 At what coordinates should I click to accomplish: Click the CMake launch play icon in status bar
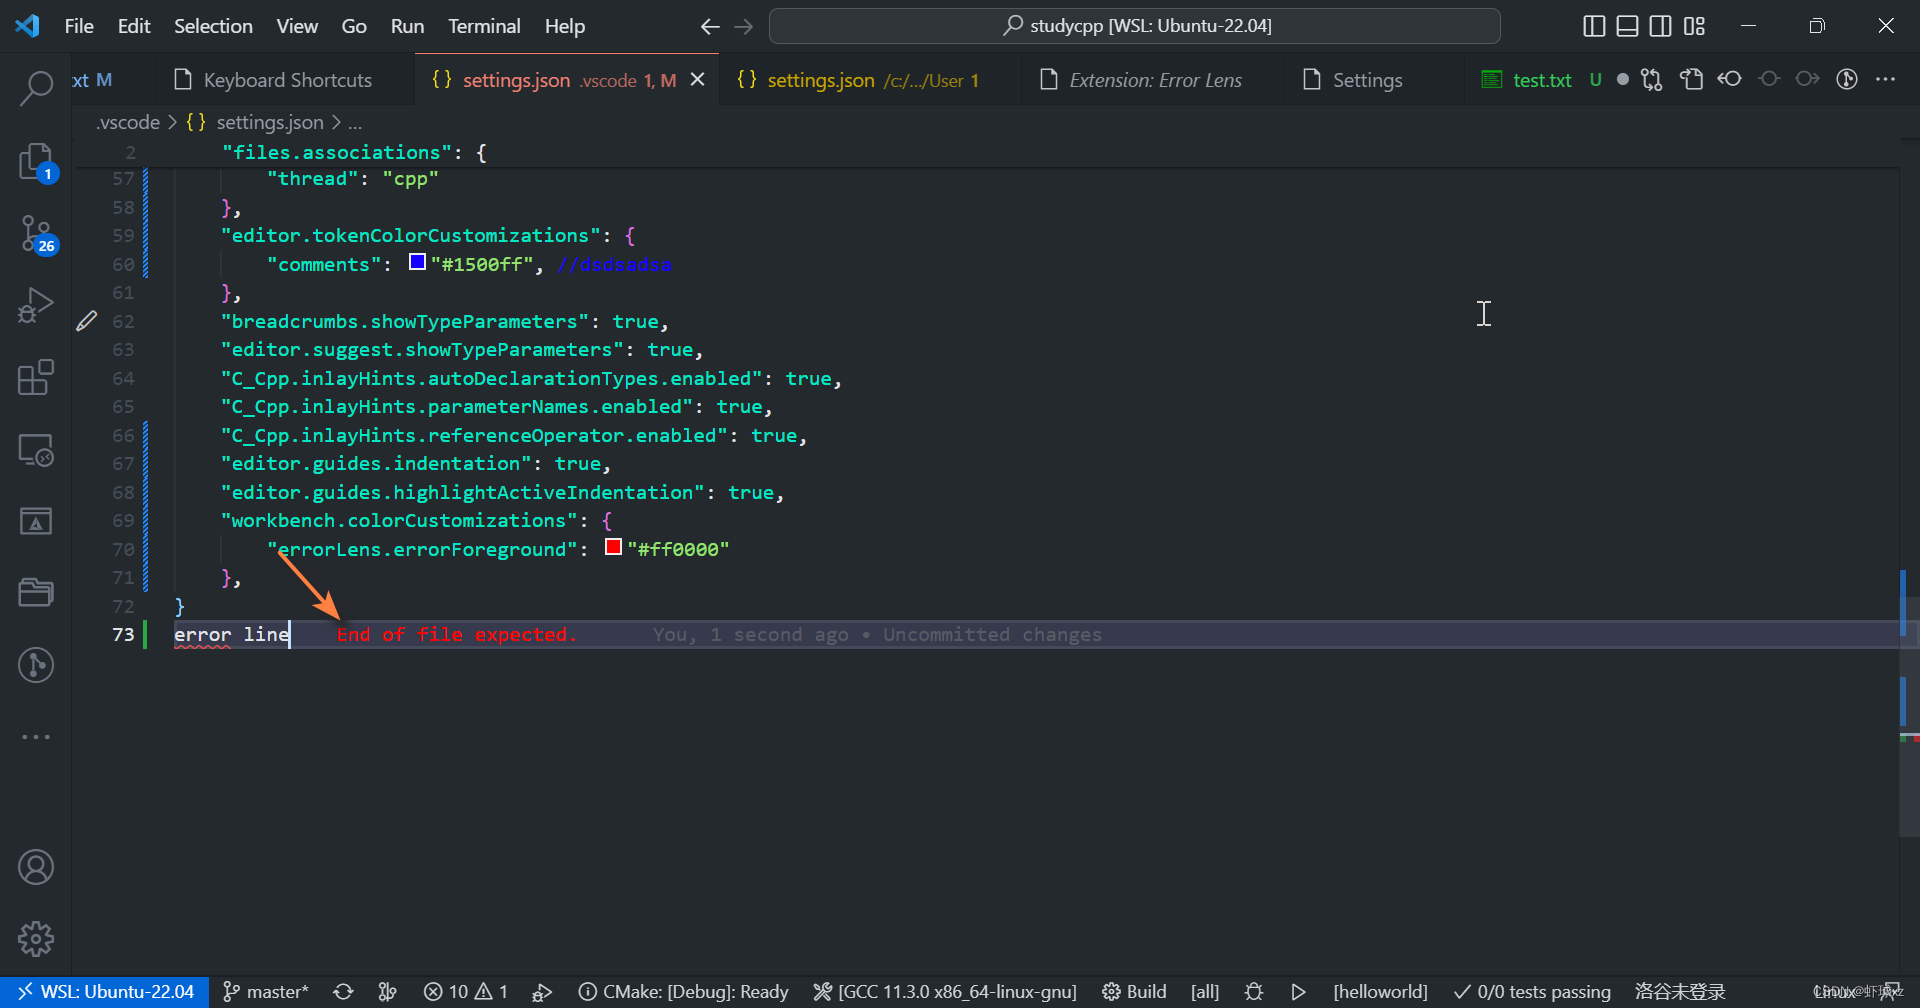pyautogui.click(x=1298, y=992)
